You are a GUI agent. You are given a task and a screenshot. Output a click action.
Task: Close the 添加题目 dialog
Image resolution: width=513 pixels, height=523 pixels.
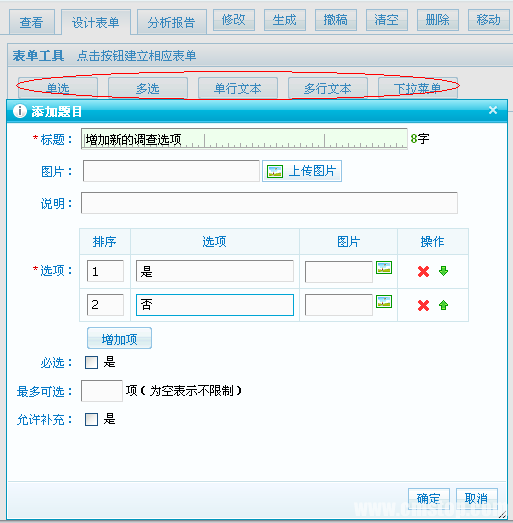click(x=493, y=110)
